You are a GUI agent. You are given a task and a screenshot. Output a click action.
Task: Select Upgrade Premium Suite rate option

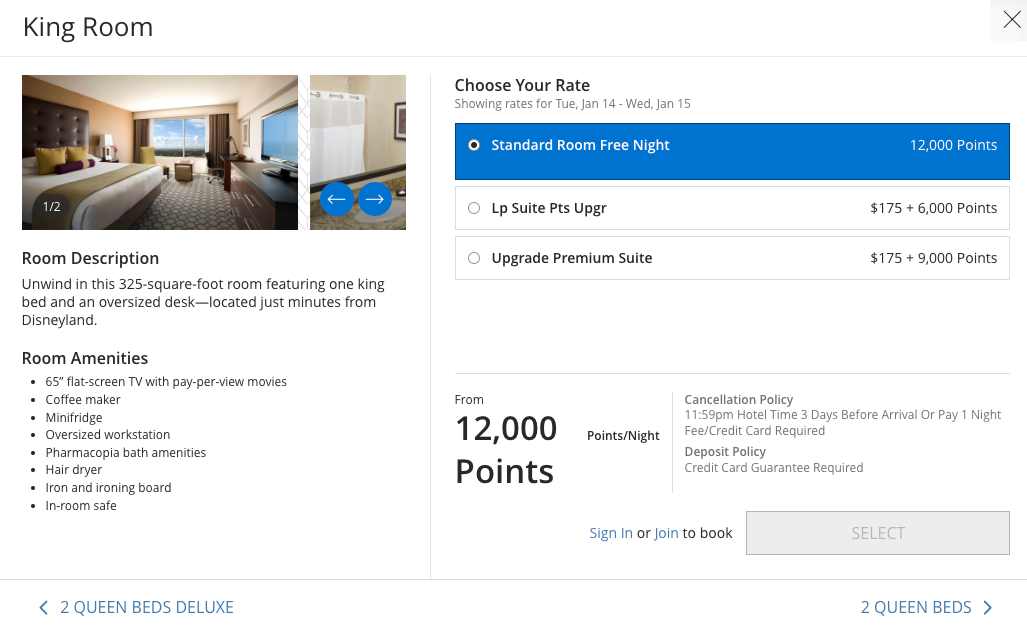pos(474,258)
